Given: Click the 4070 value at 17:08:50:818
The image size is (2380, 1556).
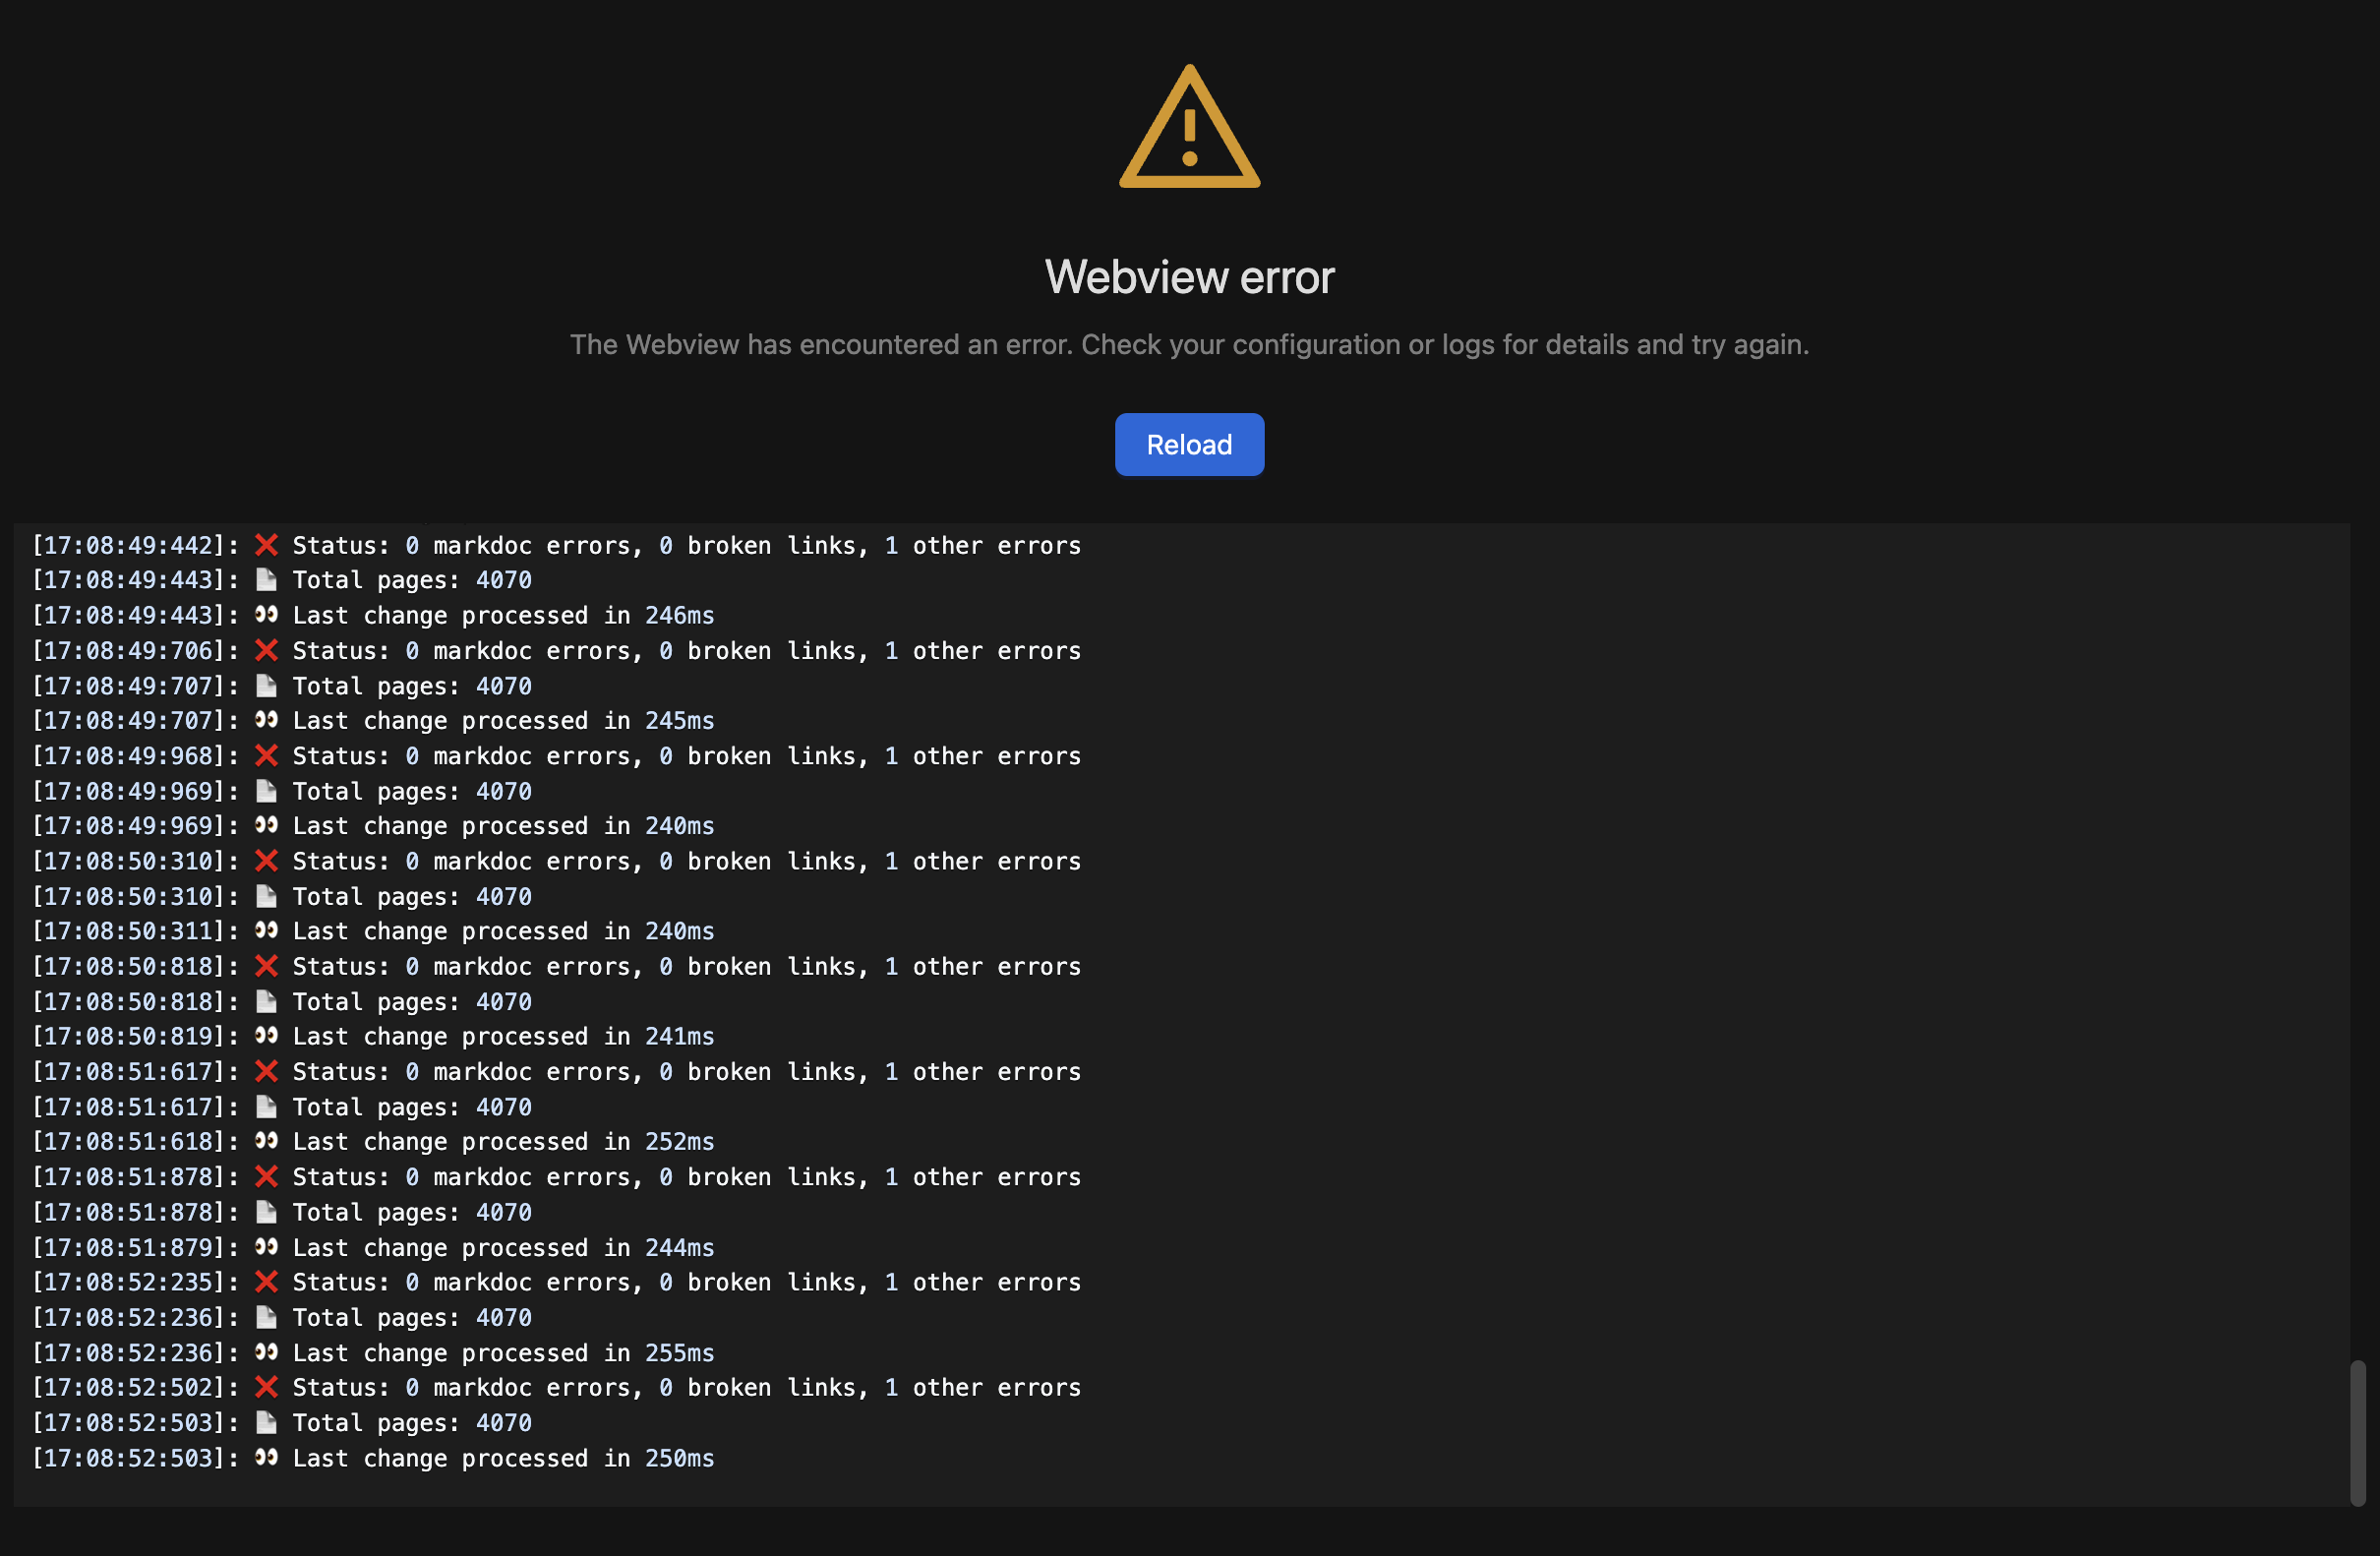Looking at the screenshot, I should pyautogui.click(x=503, y=1002).
